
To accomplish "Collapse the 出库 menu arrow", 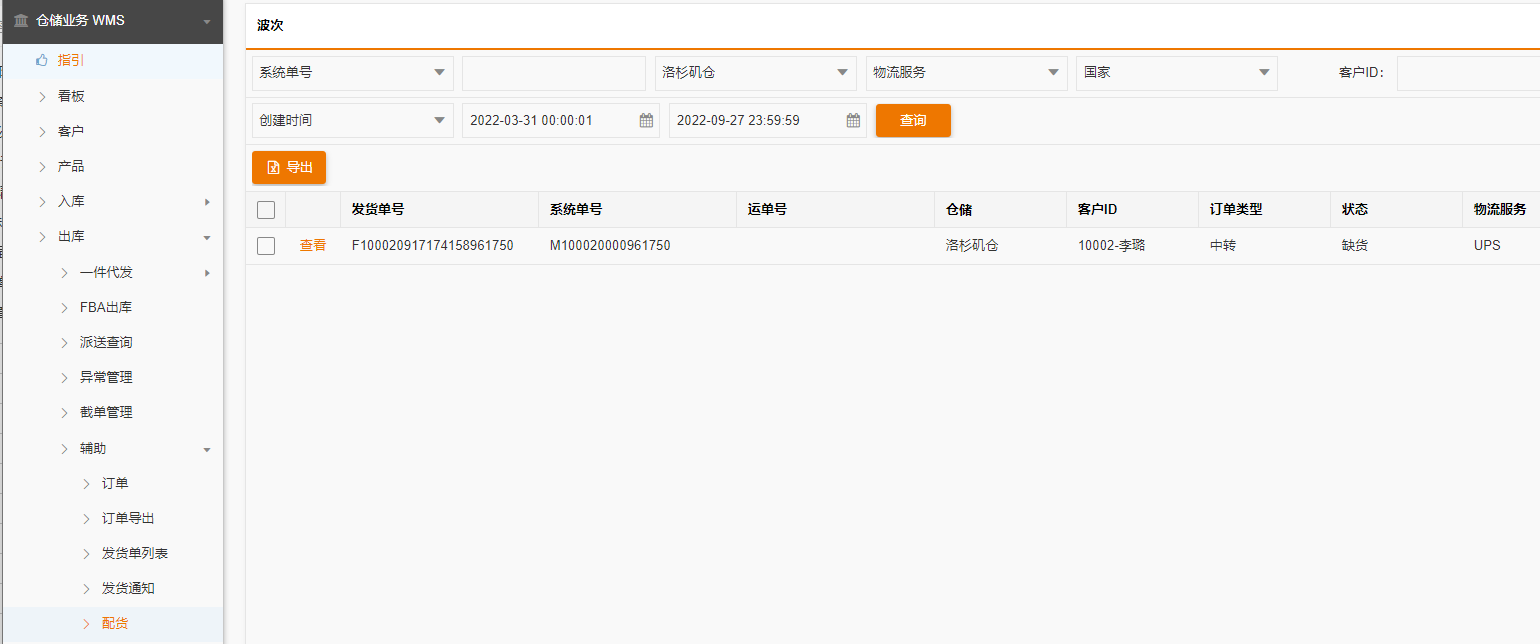I will click(207, 237).
